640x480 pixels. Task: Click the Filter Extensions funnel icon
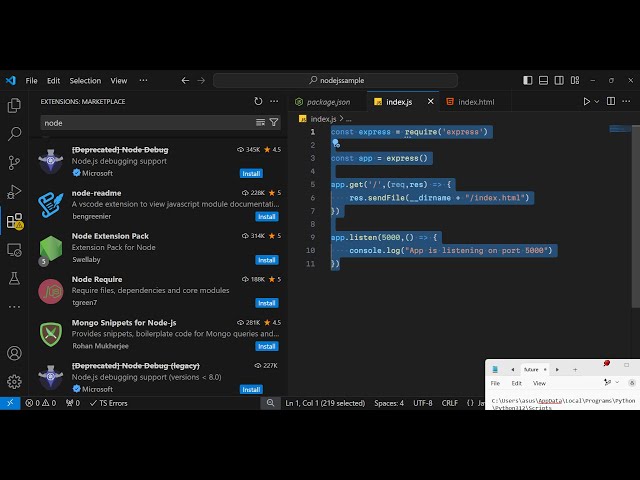pos(274,122)
